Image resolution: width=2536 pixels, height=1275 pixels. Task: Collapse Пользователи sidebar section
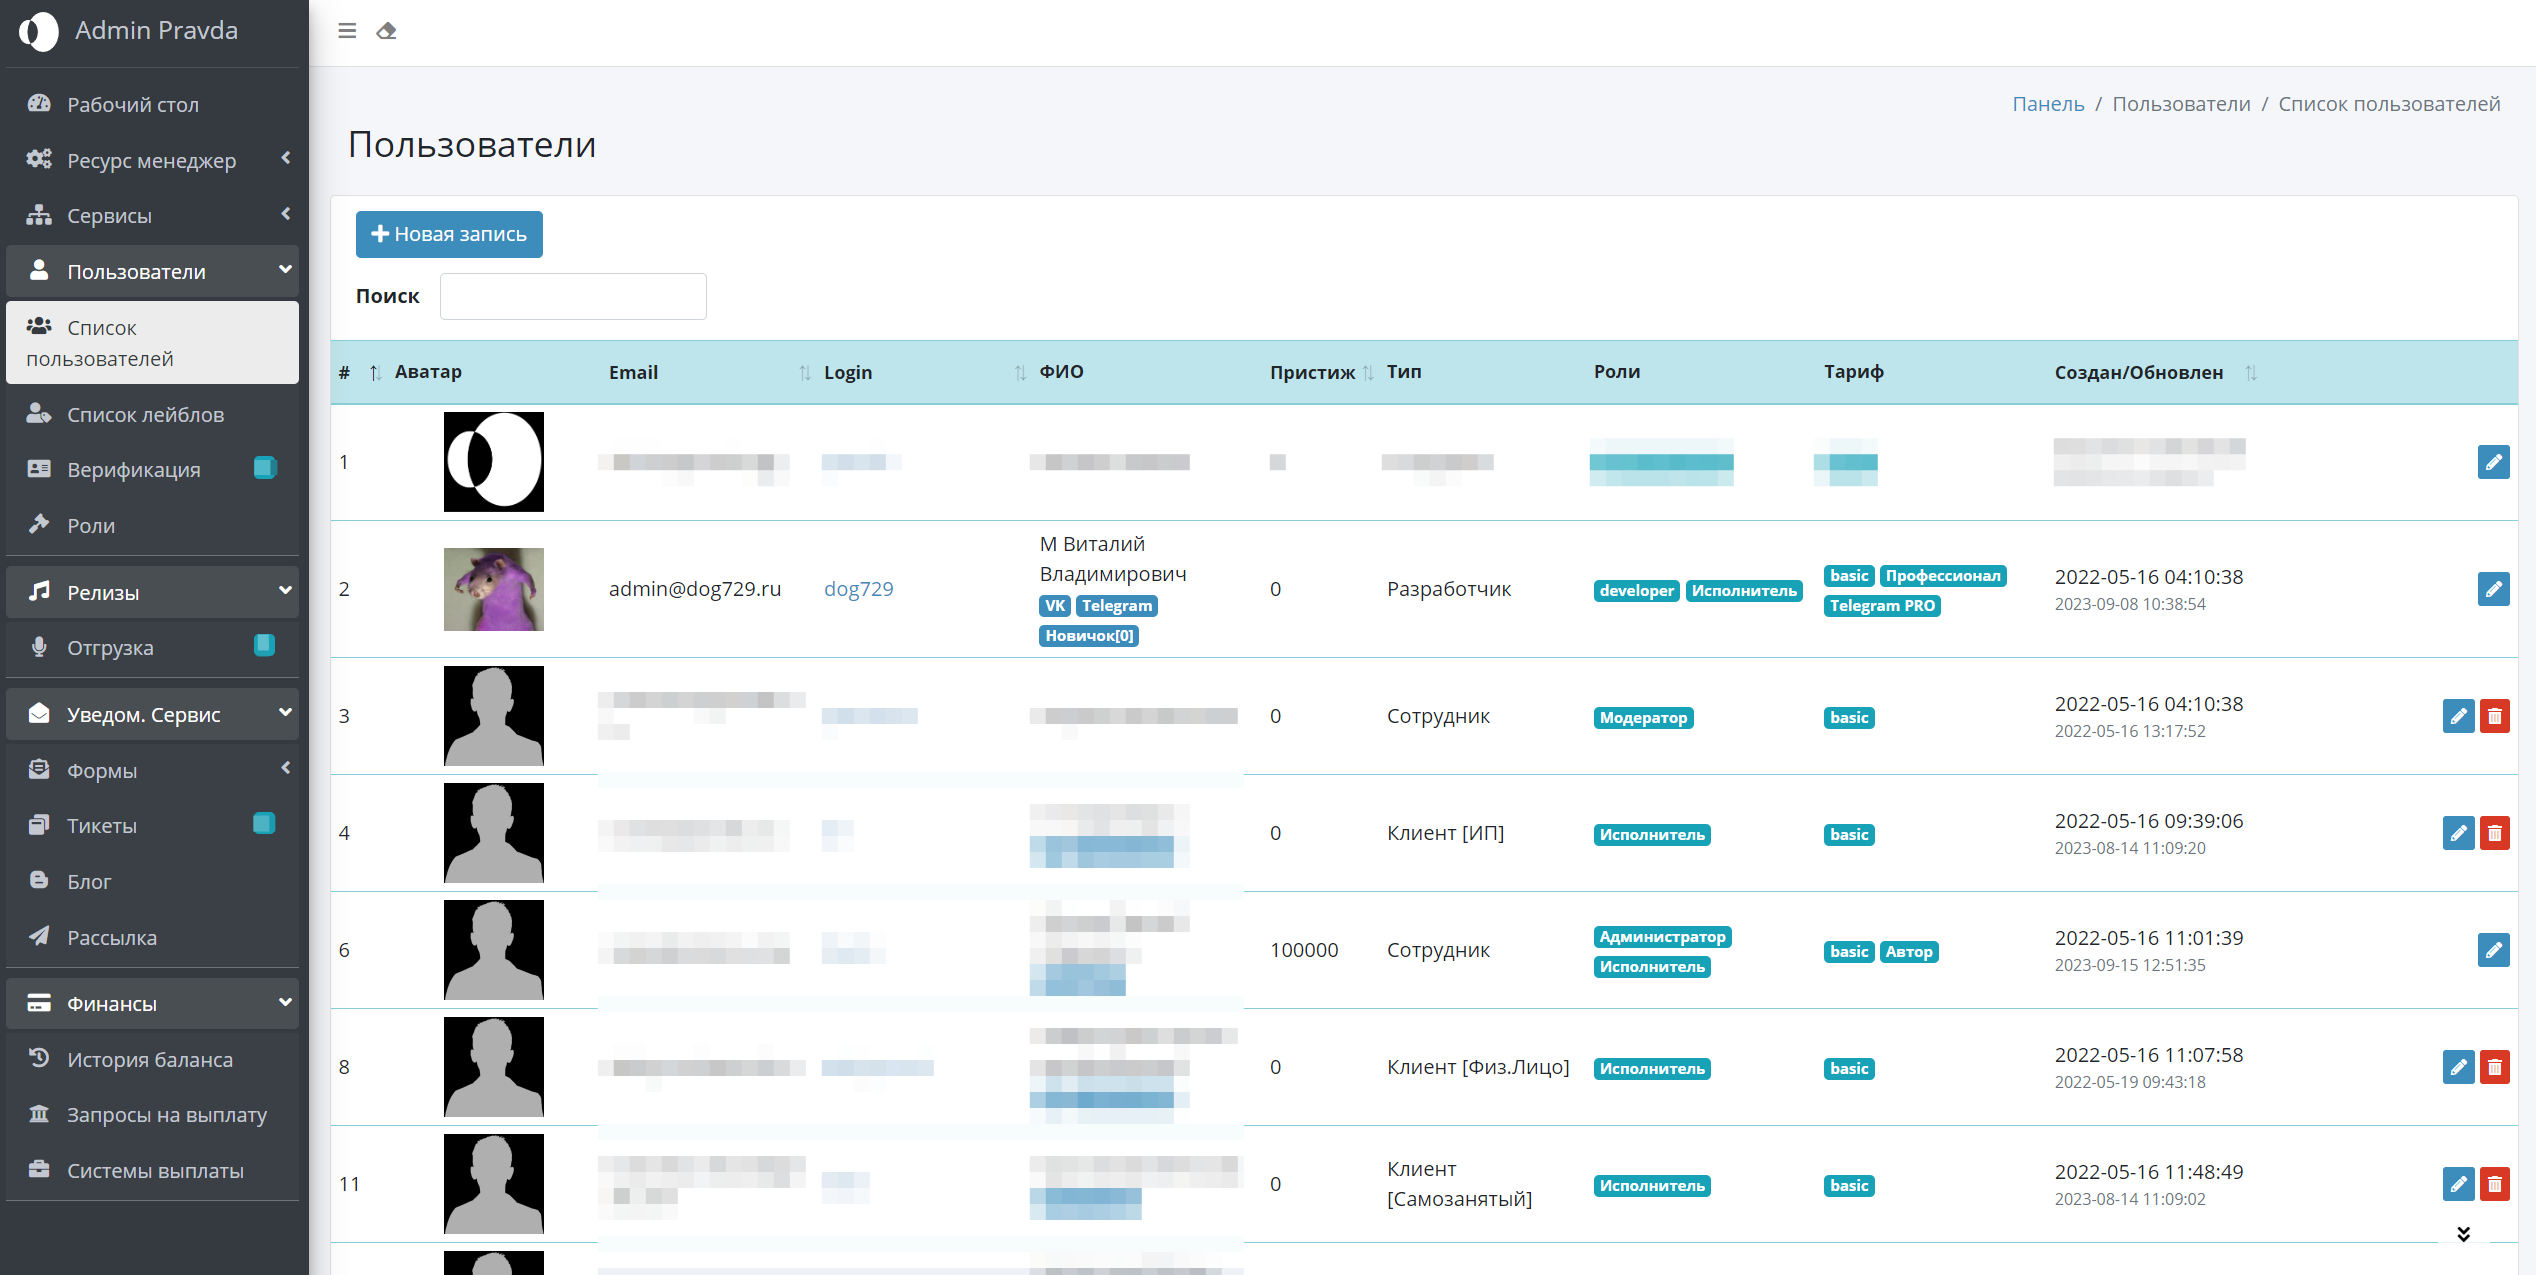point(152,272)
